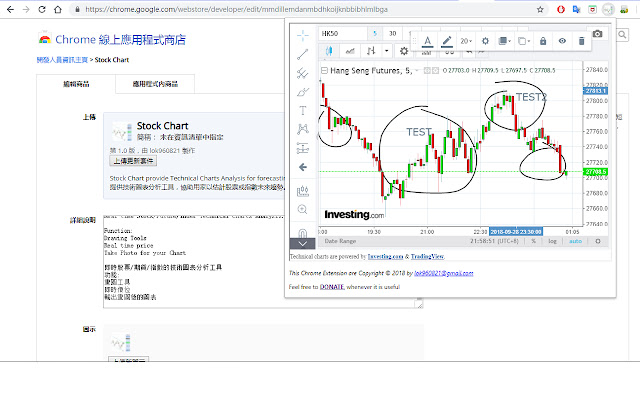Select the crosshair cursor tool
640x400 pixels.
pos(302,36)
